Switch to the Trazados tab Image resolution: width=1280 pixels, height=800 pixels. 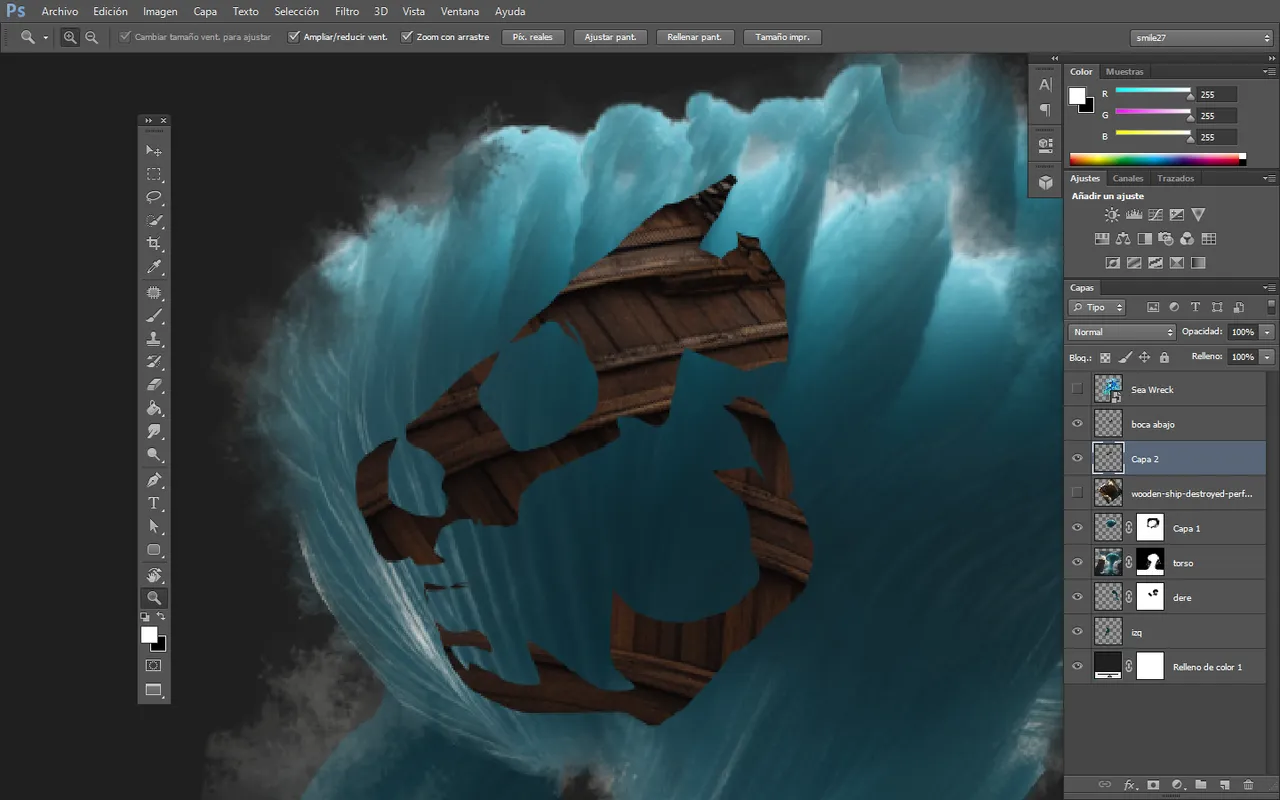point(1176,178)
